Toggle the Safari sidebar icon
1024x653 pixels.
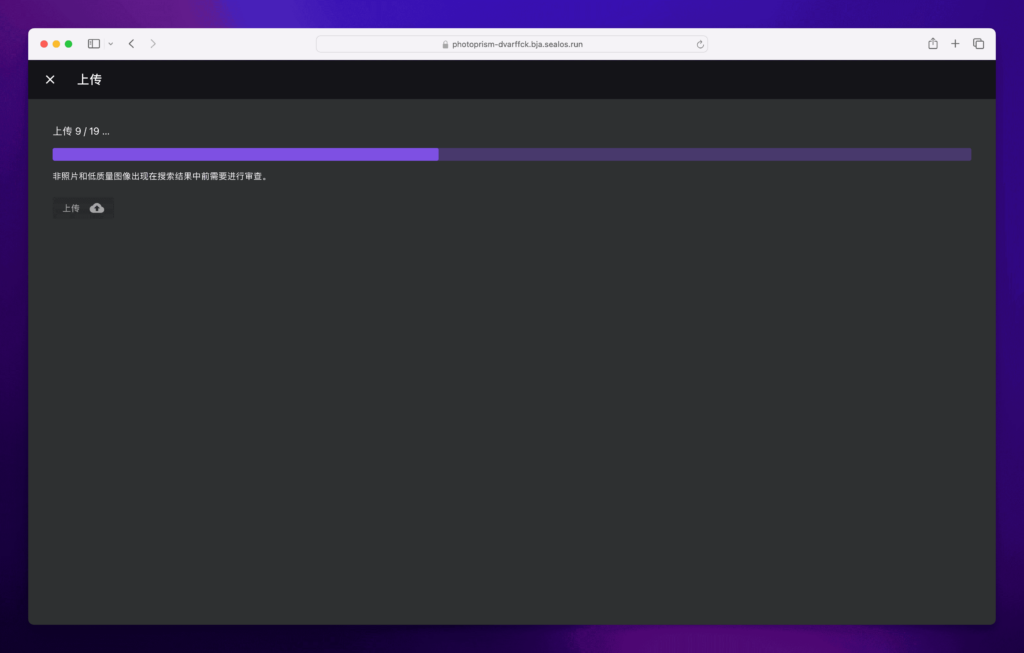point(94,44)
